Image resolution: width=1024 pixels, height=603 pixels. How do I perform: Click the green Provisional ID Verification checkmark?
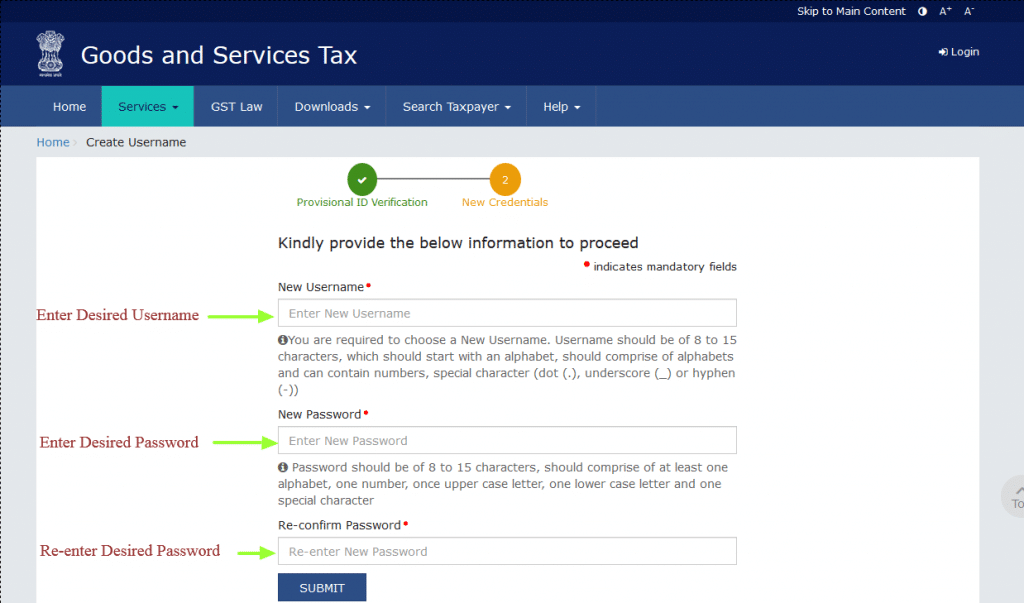[x=362, y=179]
